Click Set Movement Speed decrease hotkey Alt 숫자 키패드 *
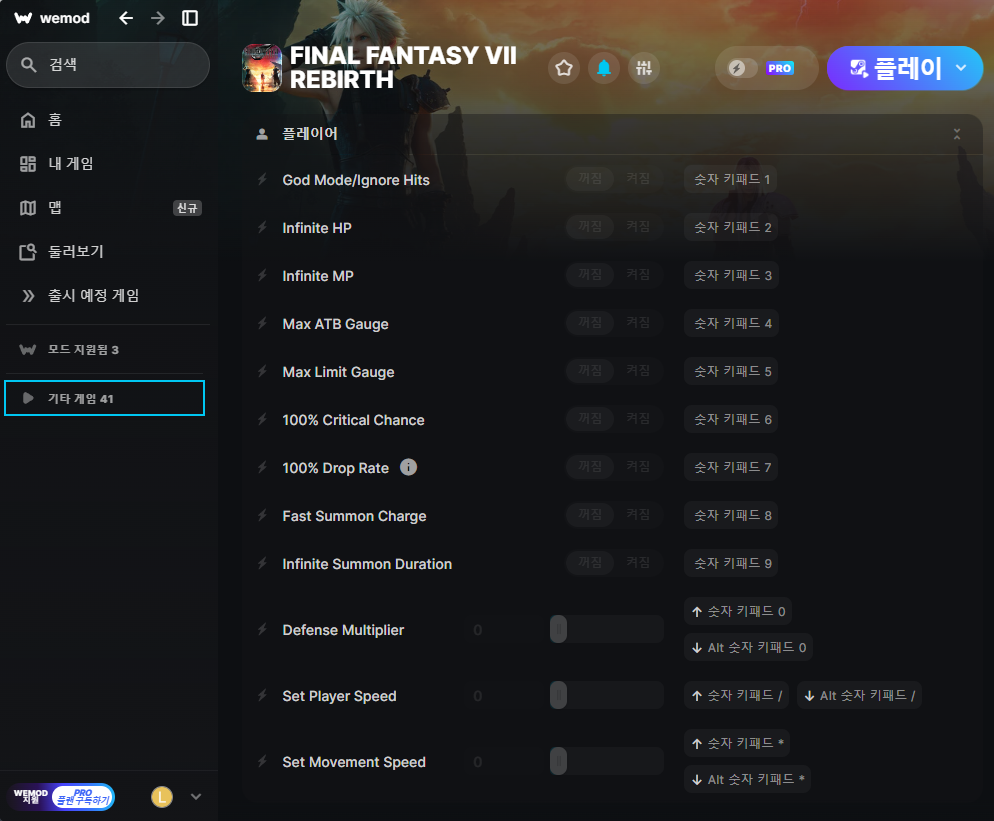Viewport: 994px width, 821px height. (748, 779)
